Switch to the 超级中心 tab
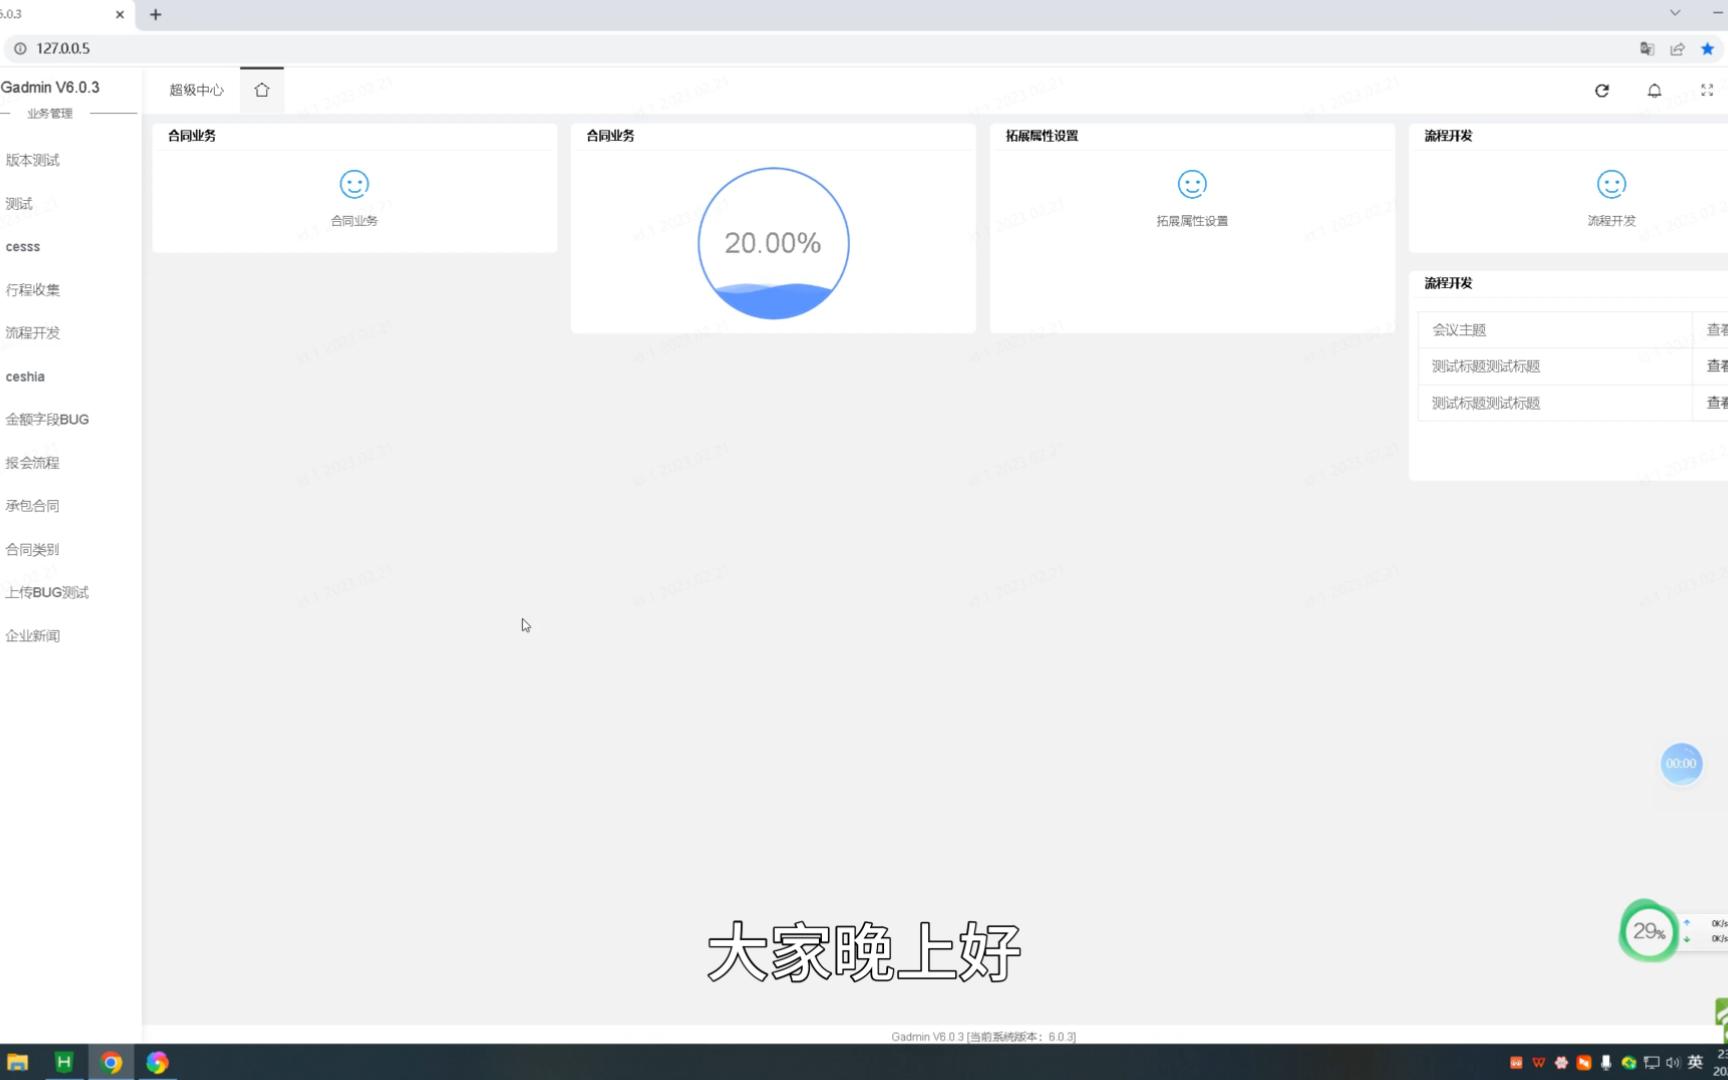 click(197, 90)
